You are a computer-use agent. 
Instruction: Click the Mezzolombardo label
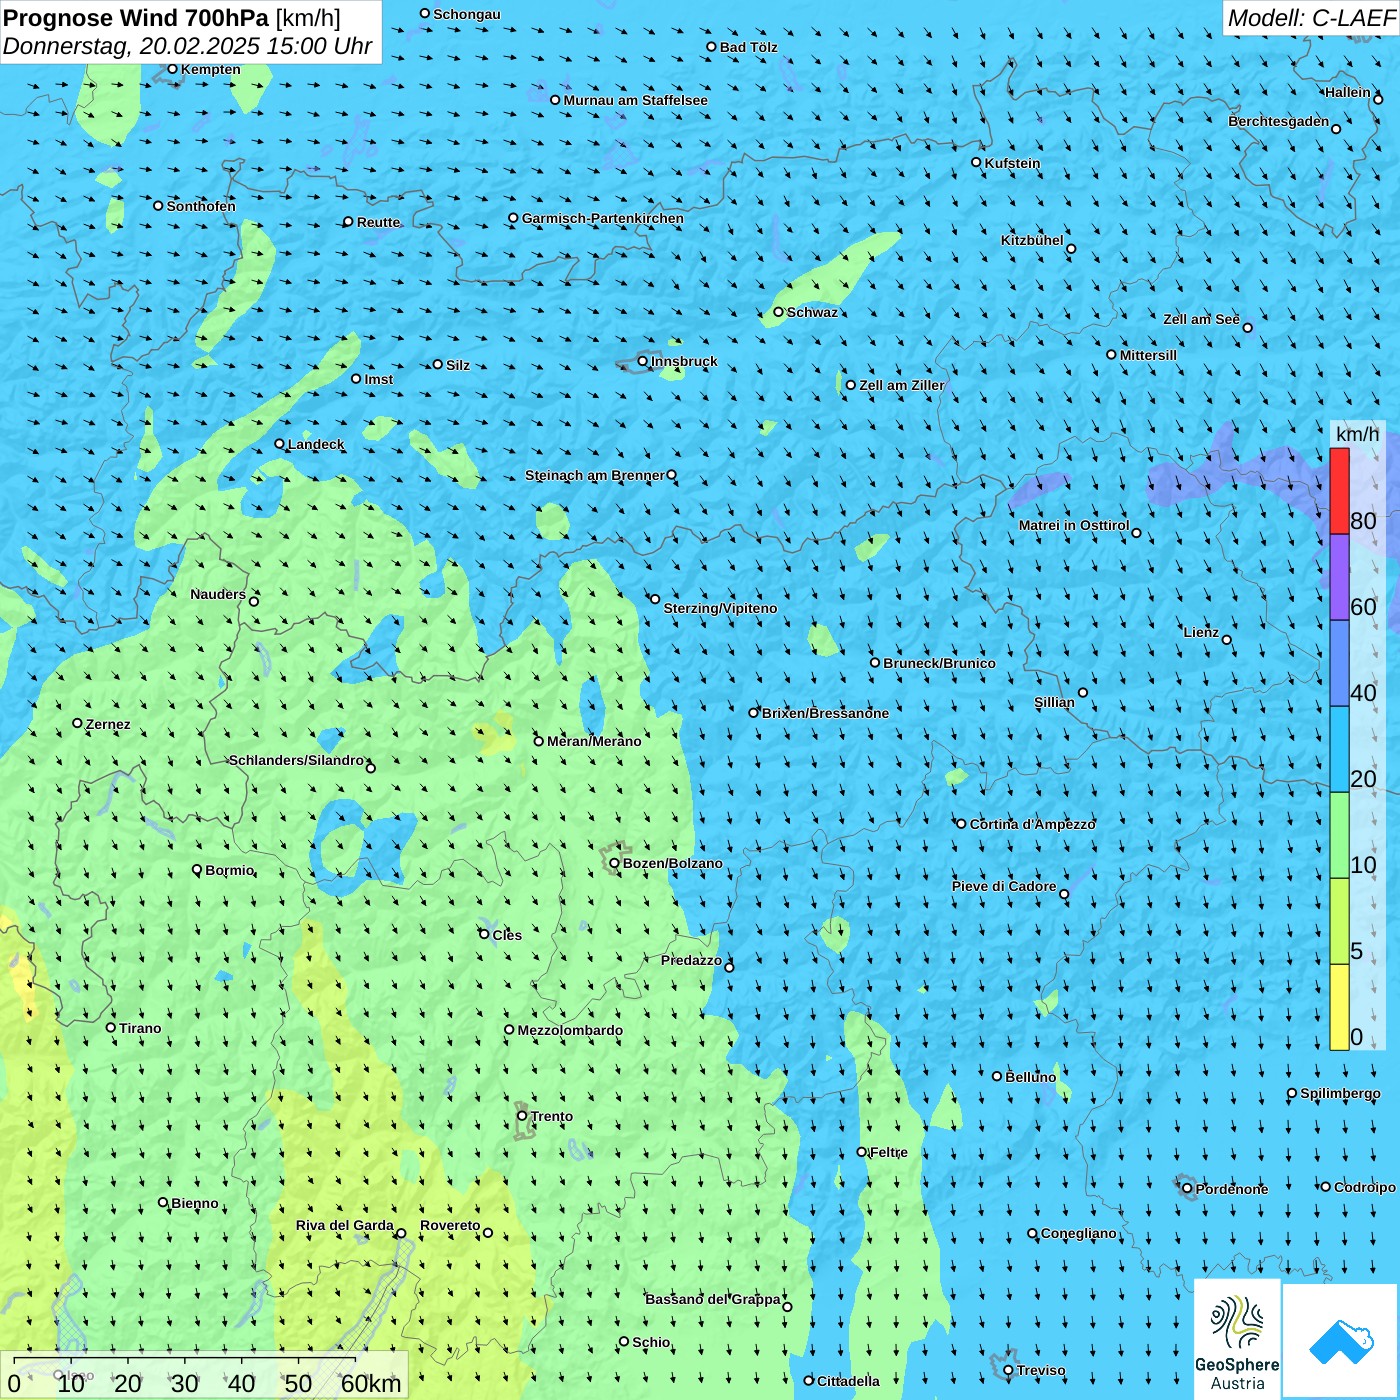pos(570,1030)
